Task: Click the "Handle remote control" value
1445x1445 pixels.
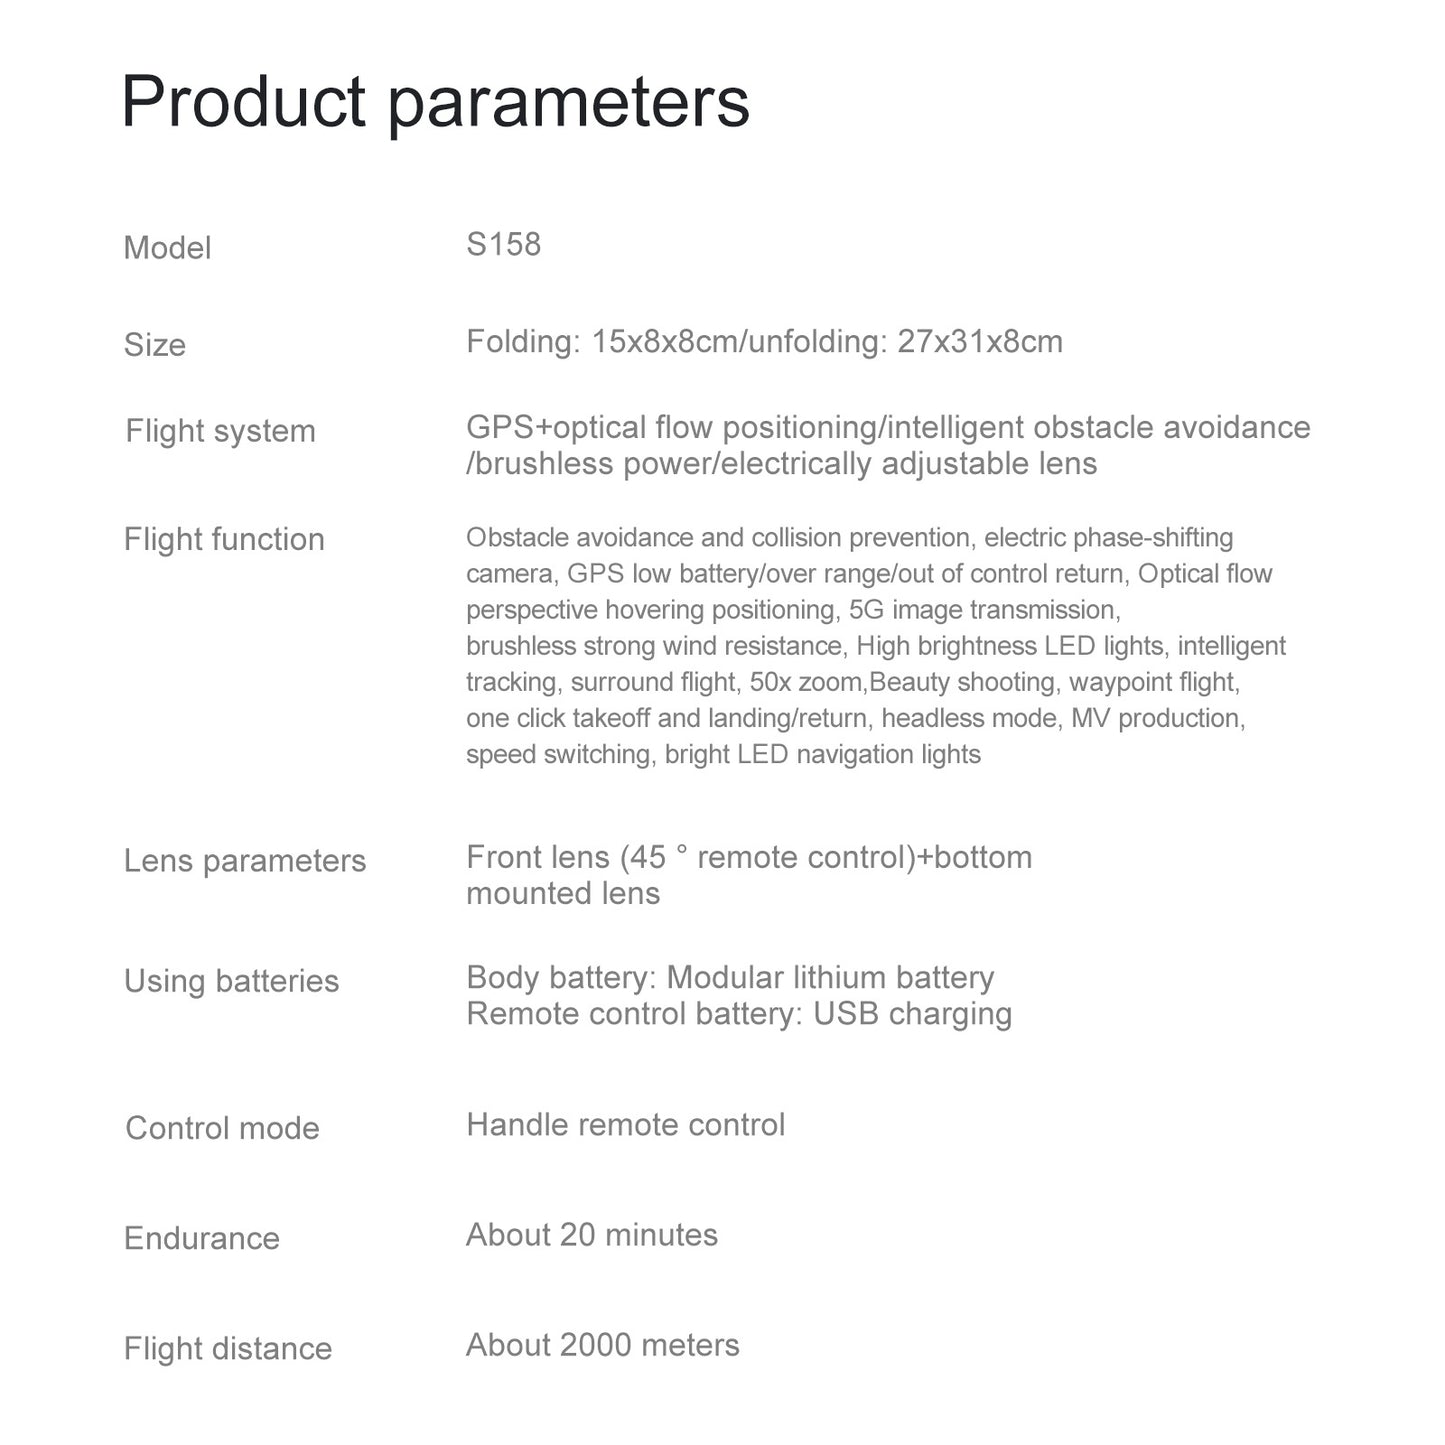Action: pos(625,1125)
